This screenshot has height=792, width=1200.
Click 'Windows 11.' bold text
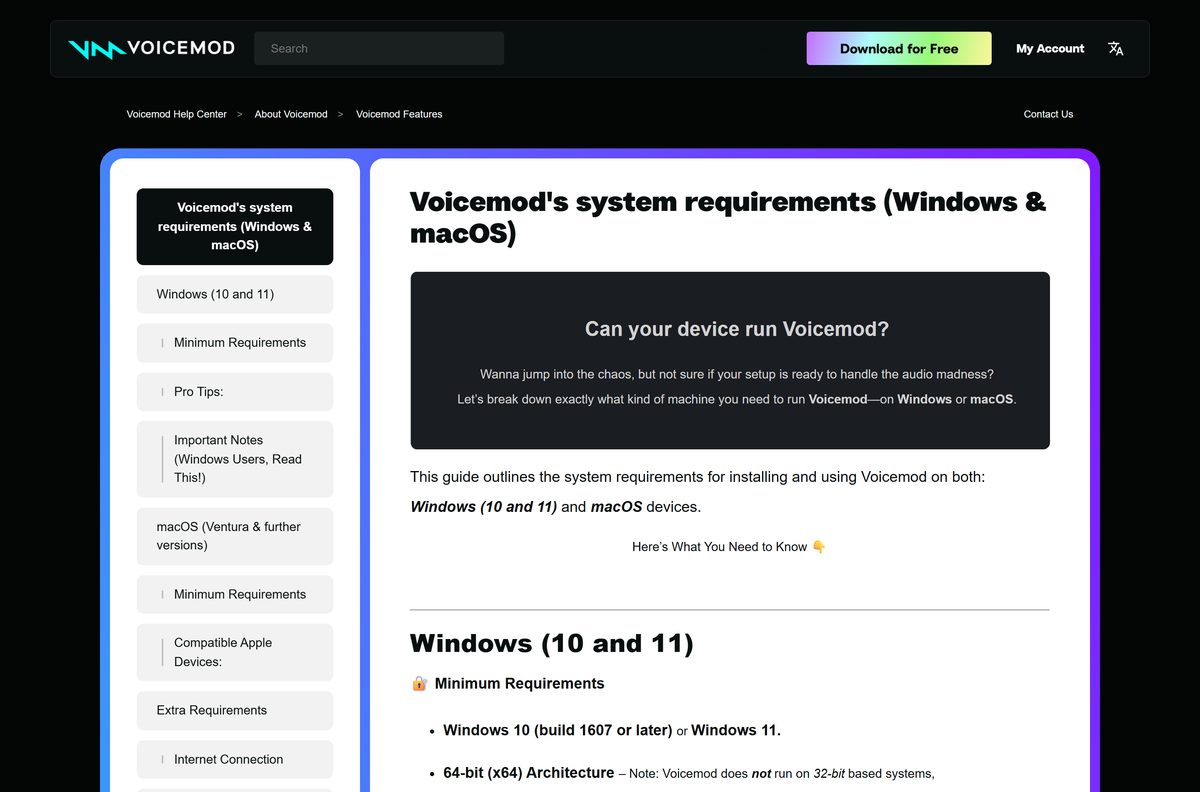[736, 730]
